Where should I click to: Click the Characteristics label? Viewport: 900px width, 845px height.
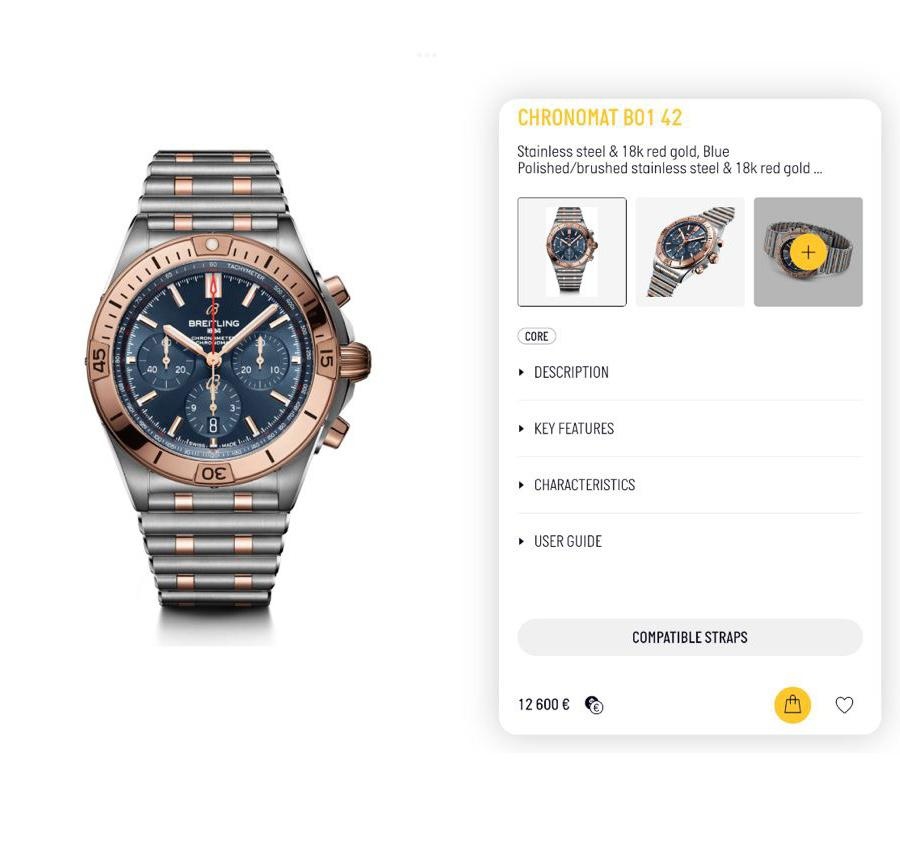click(x=584, y=484)
